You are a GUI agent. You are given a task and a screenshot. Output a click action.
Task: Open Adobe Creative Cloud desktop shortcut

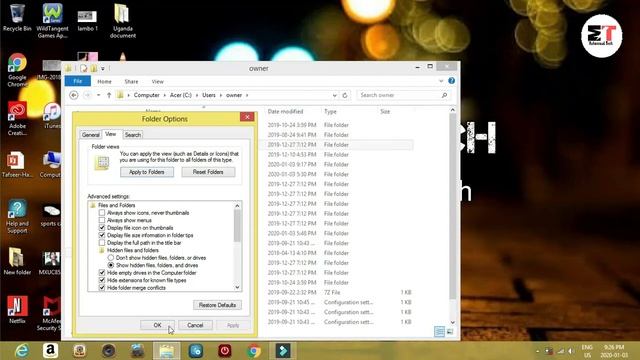click(x=17, y=119)
